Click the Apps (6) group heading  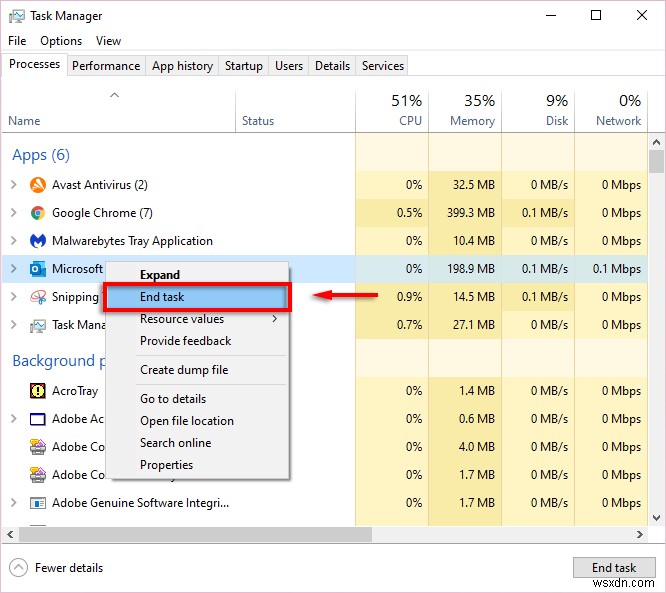pos(41,155)
